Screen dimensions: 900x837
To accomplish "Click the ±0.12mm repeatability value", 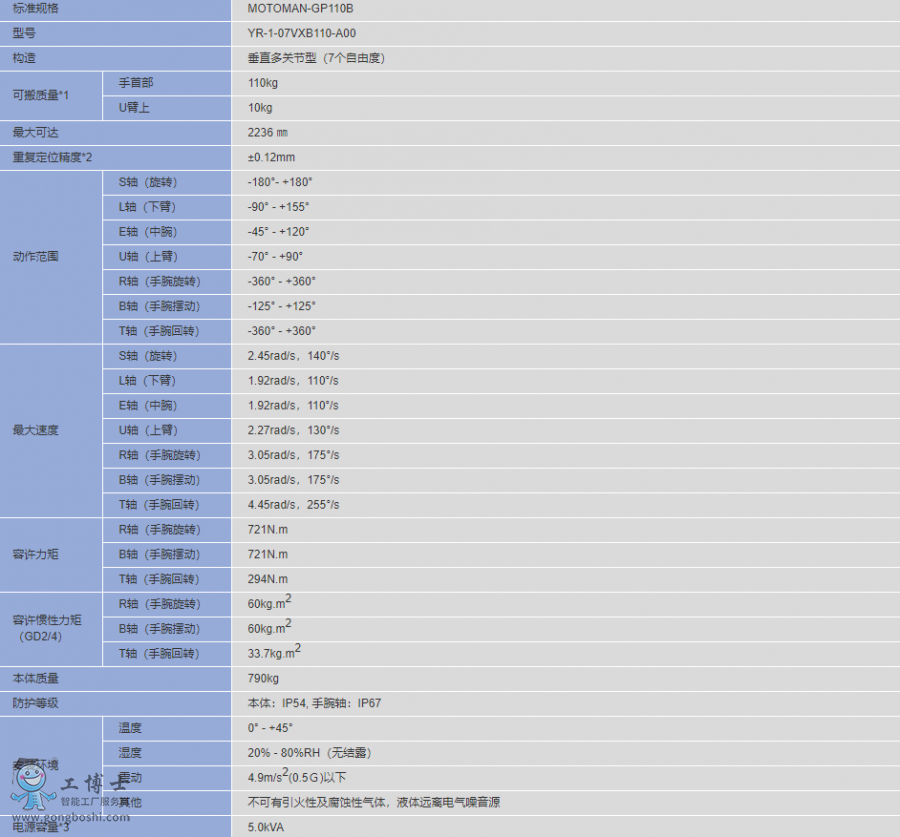I will (271, 157).
